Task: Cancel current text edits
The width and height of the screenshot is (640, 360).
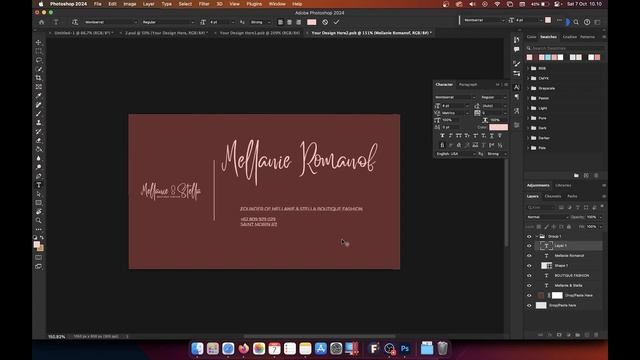Action: [x=325, y=22]
